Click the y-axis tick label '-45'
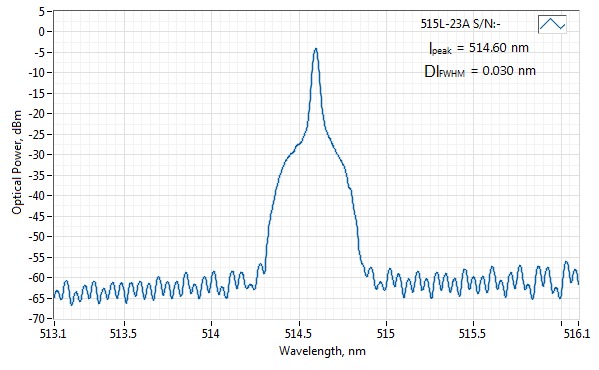The width and height of the screenshot is (599, 370). (x=36, y=216)
